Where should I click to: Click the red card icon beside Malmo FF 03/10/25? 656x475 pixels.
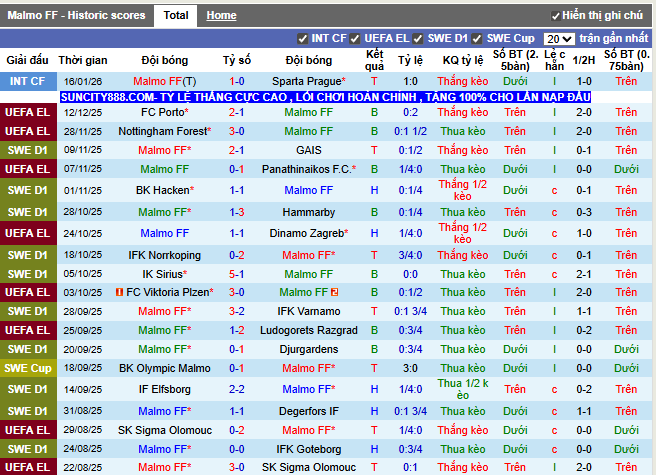(x=334, y=292)
